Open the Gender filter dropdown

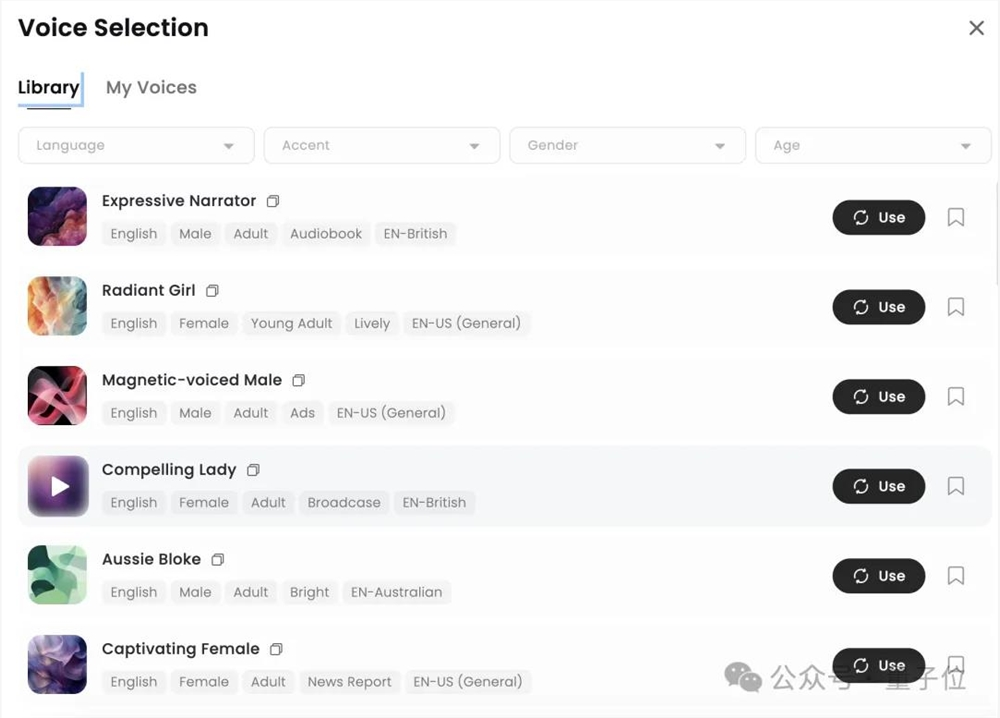[x=627, y=146]
